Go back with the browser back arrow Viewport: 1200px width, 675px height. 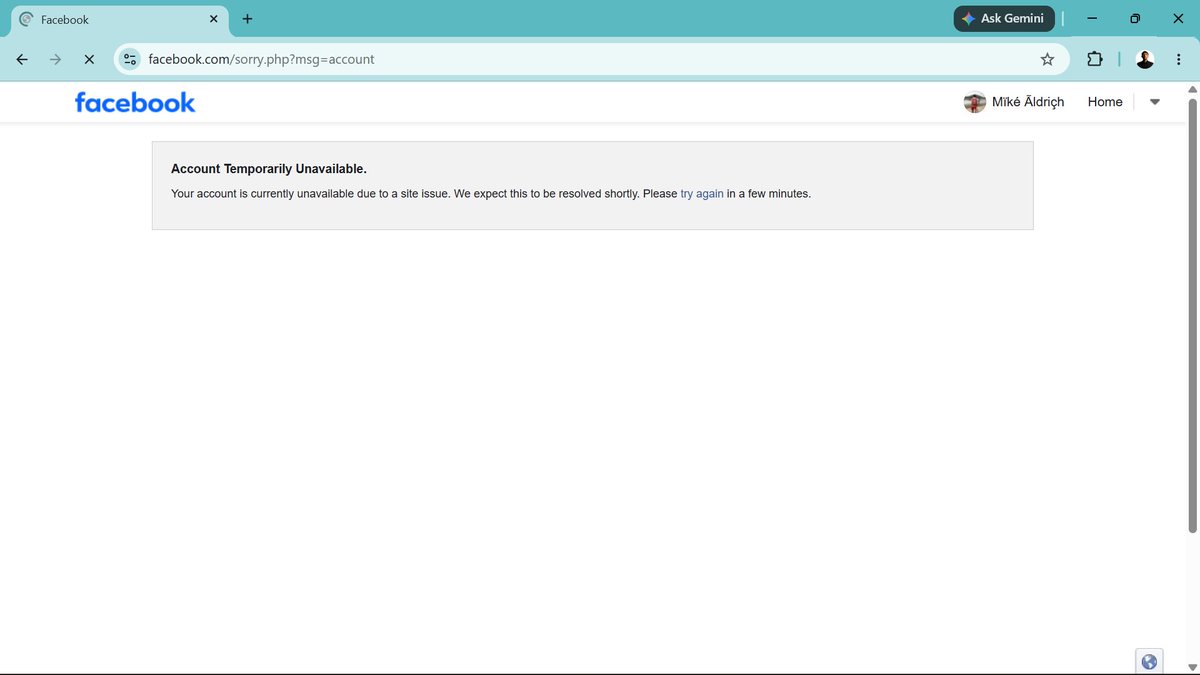[22, 59]
